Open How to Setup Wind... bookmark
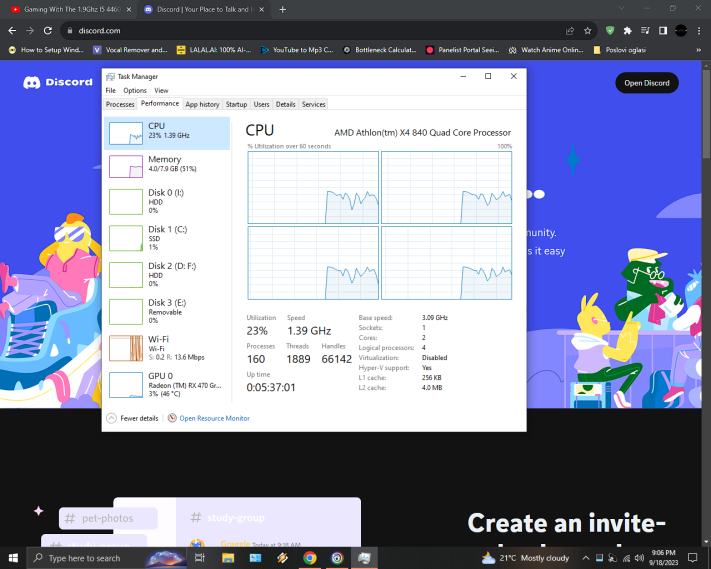 46,50
